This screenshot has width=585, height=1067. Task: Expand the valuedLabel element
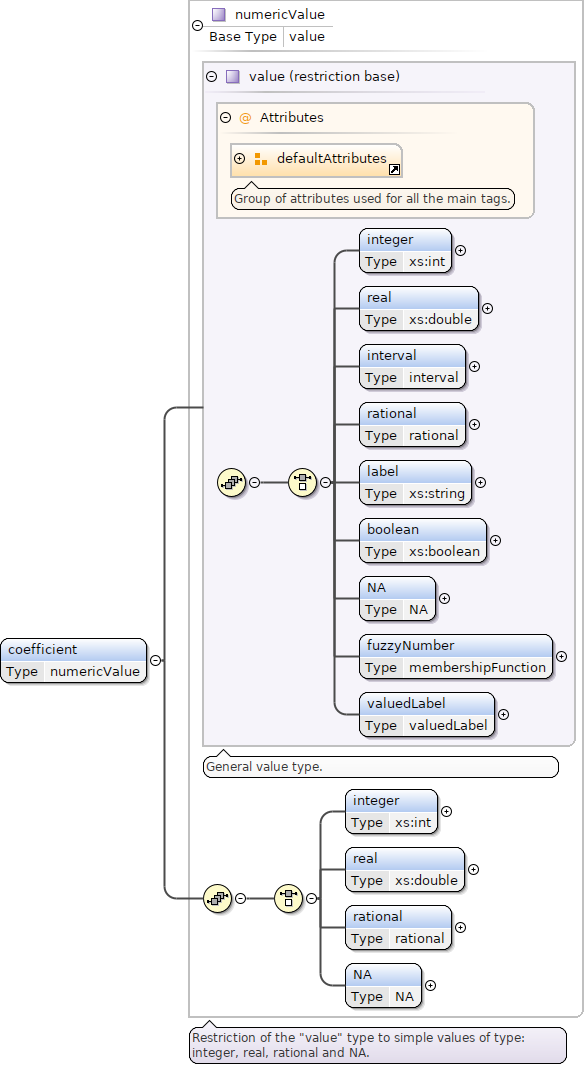[x=503, y=714]
